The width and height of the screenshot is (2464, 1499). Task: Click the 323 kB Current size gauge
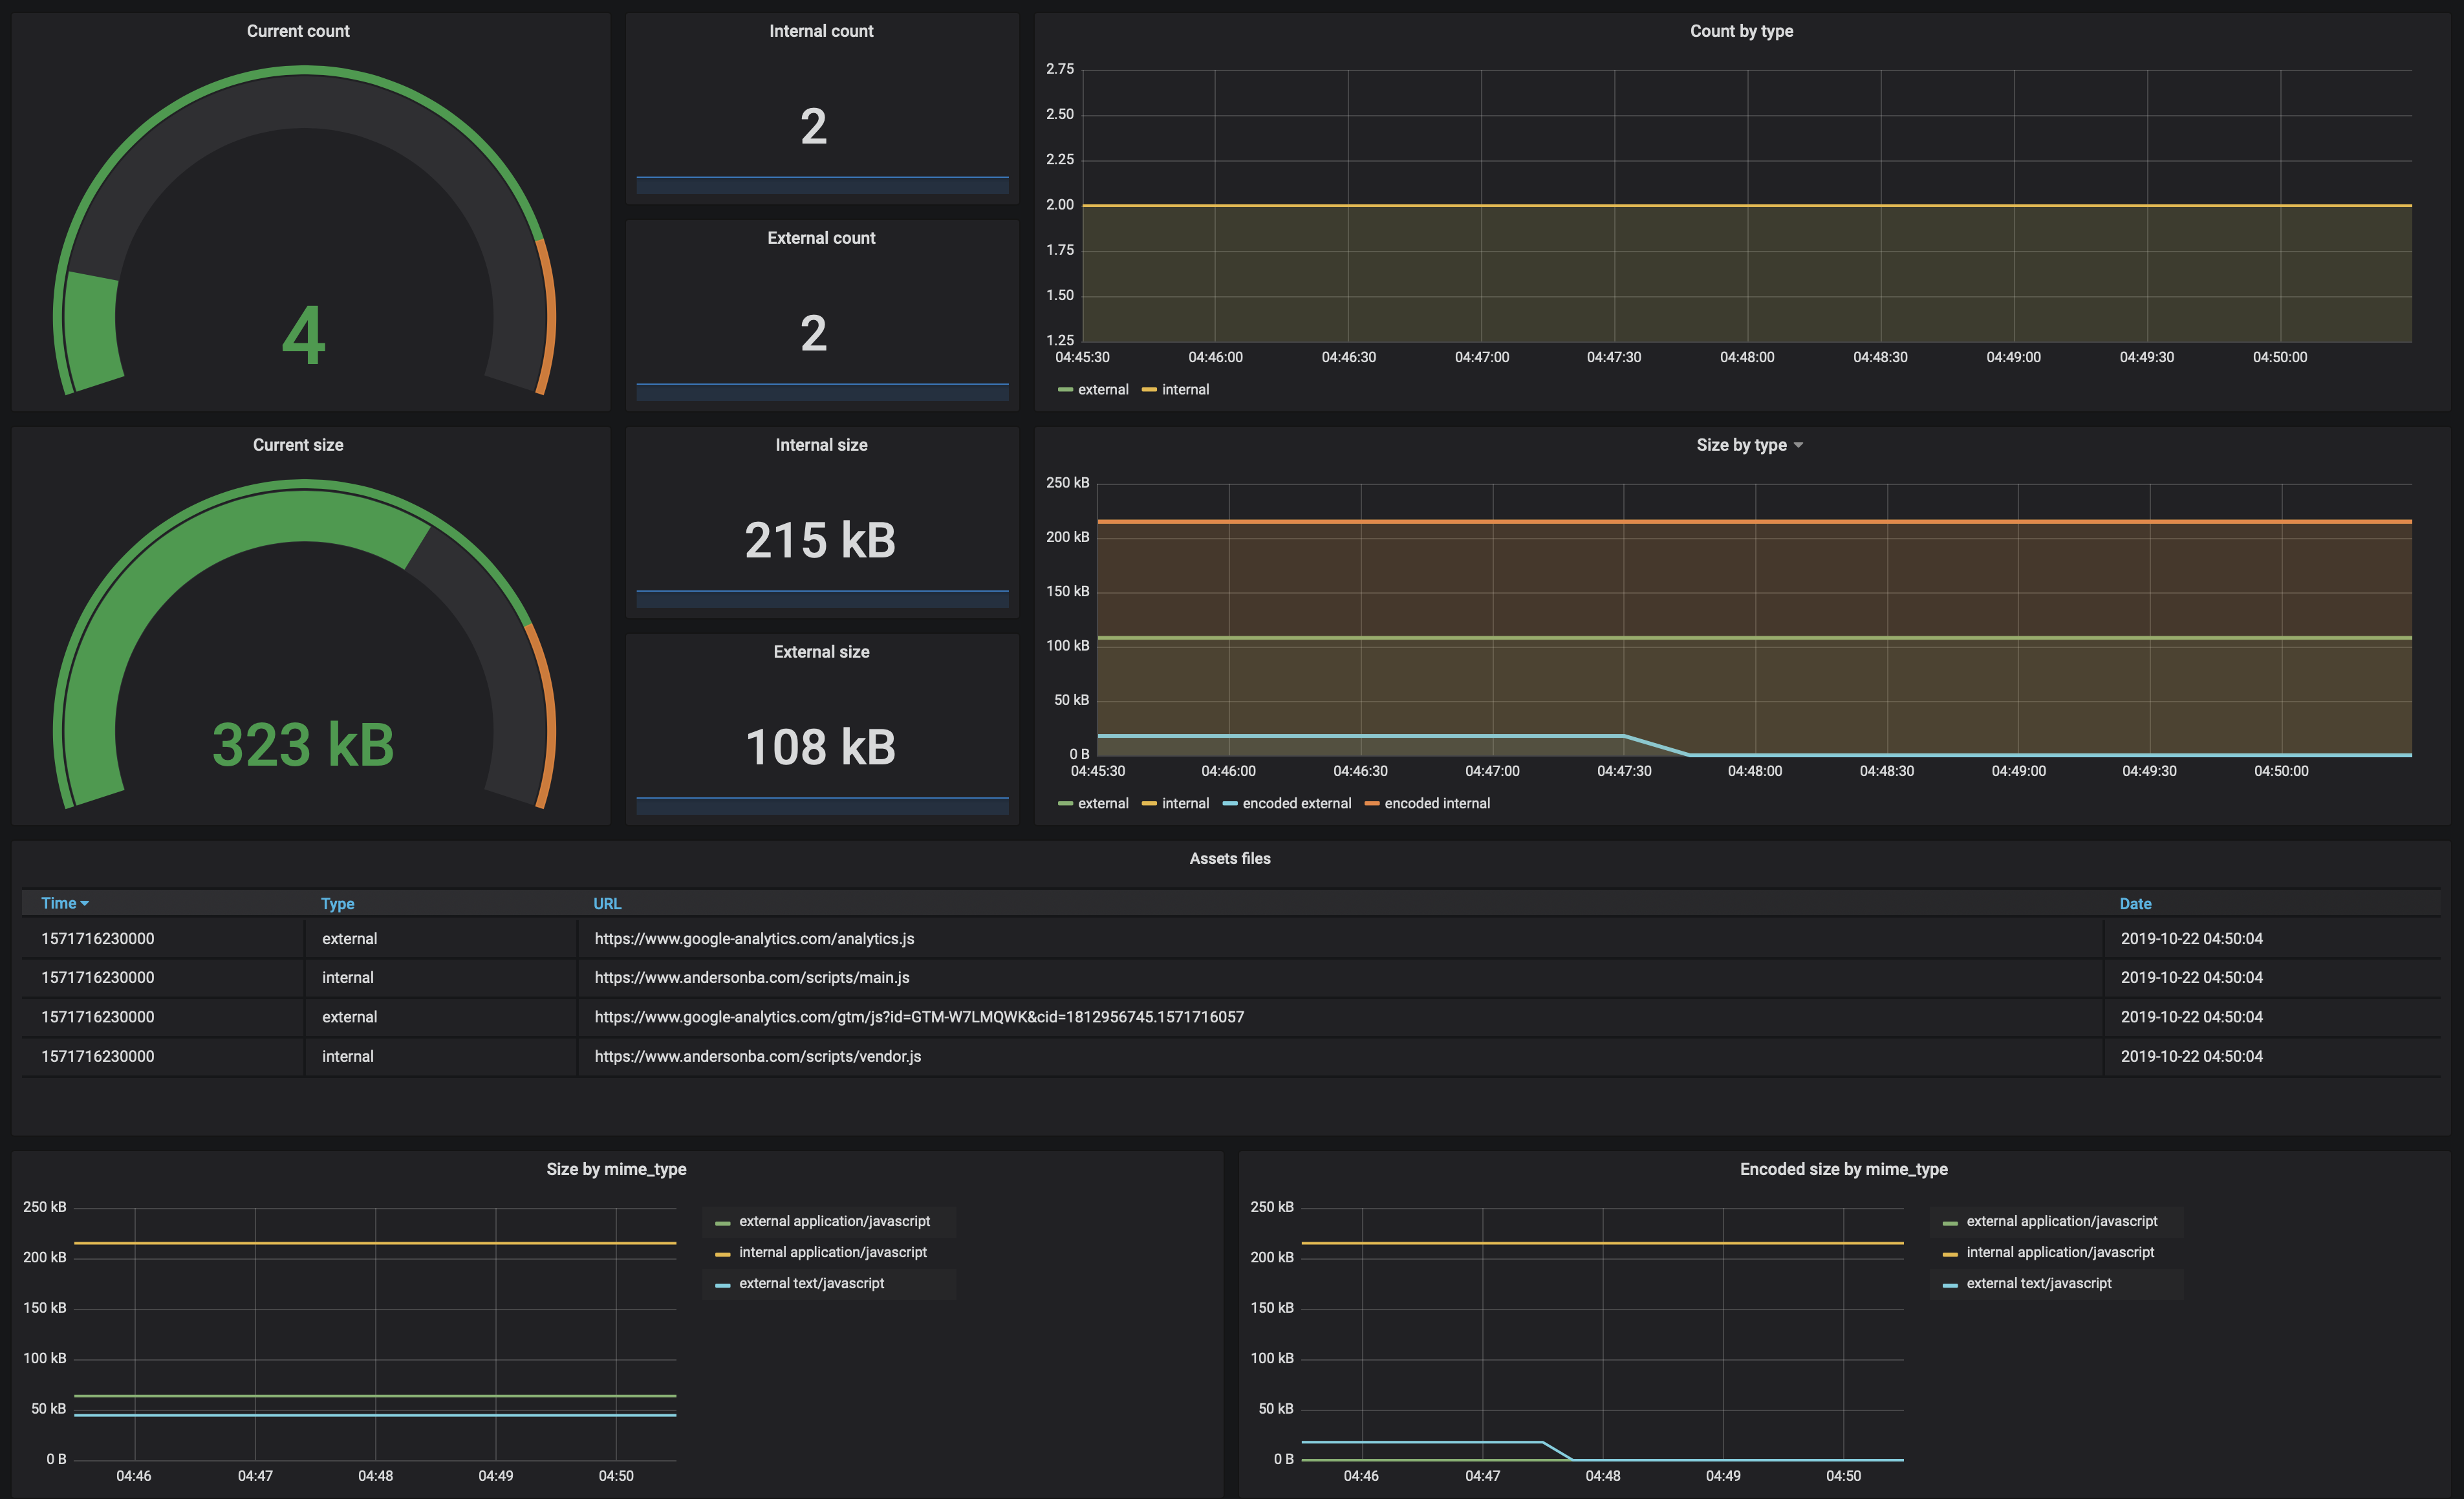coord(303,744)
